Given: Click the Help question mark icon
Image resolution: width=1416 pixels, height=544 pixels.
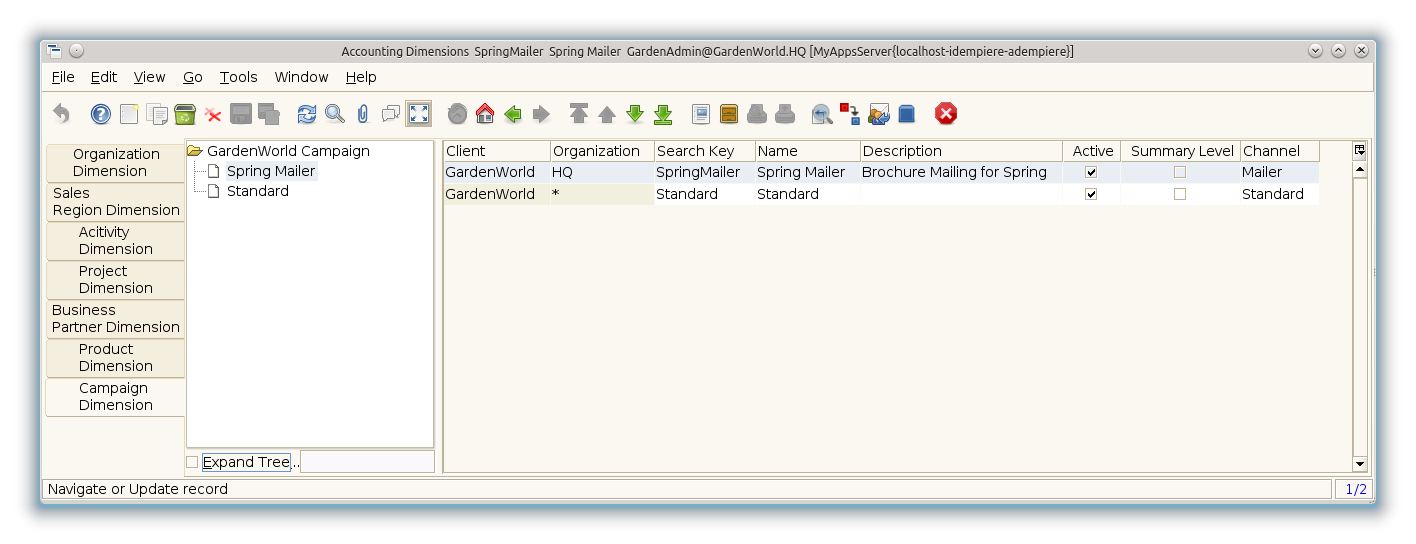Looking at the screenshot, I should pos(101,114).
